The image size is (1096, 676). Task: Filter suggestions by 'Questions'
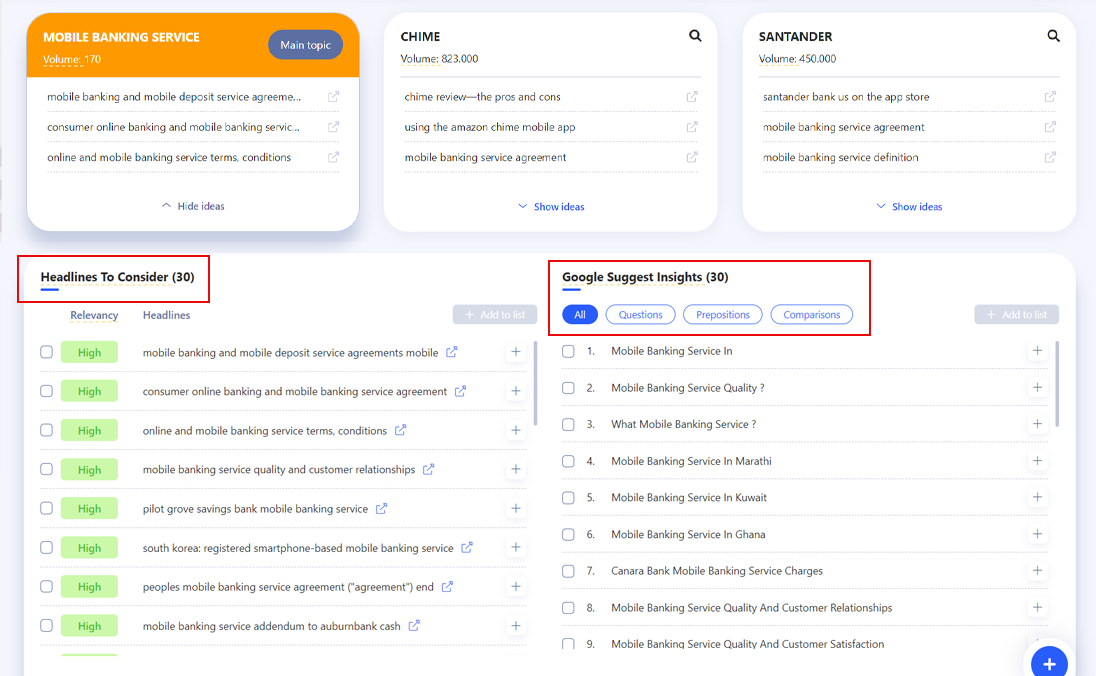(640, 315)
